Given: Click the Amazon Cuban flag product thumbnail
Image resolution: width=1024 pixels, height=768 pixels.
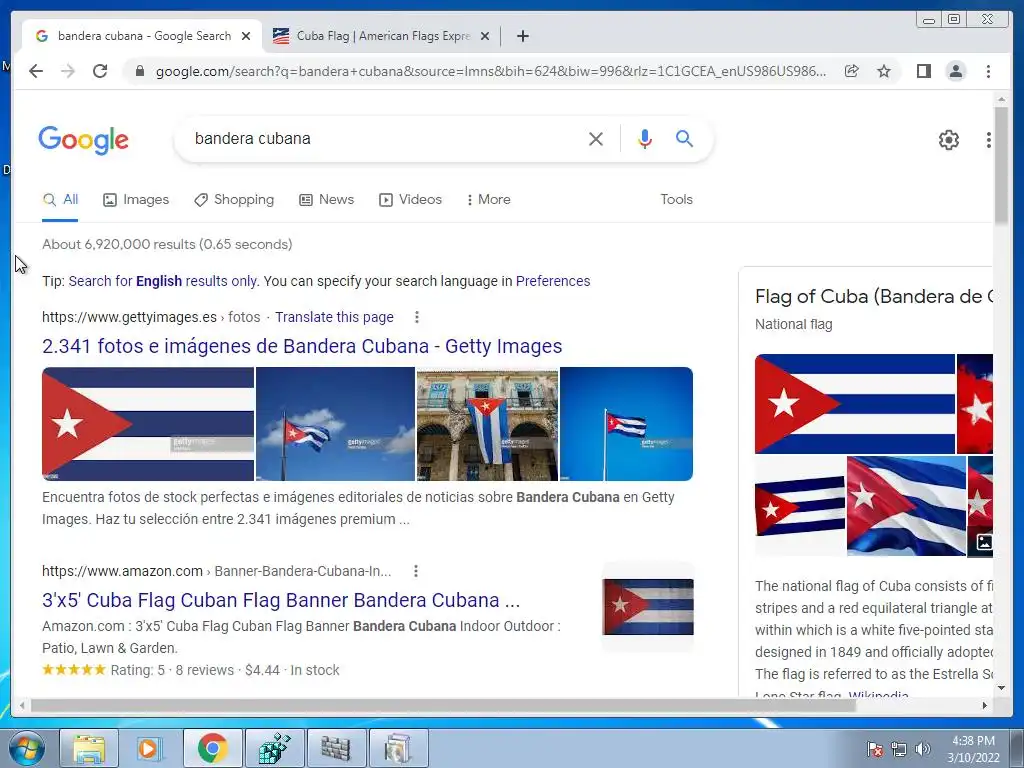Looking at the screenshot, I should [648, 607].
